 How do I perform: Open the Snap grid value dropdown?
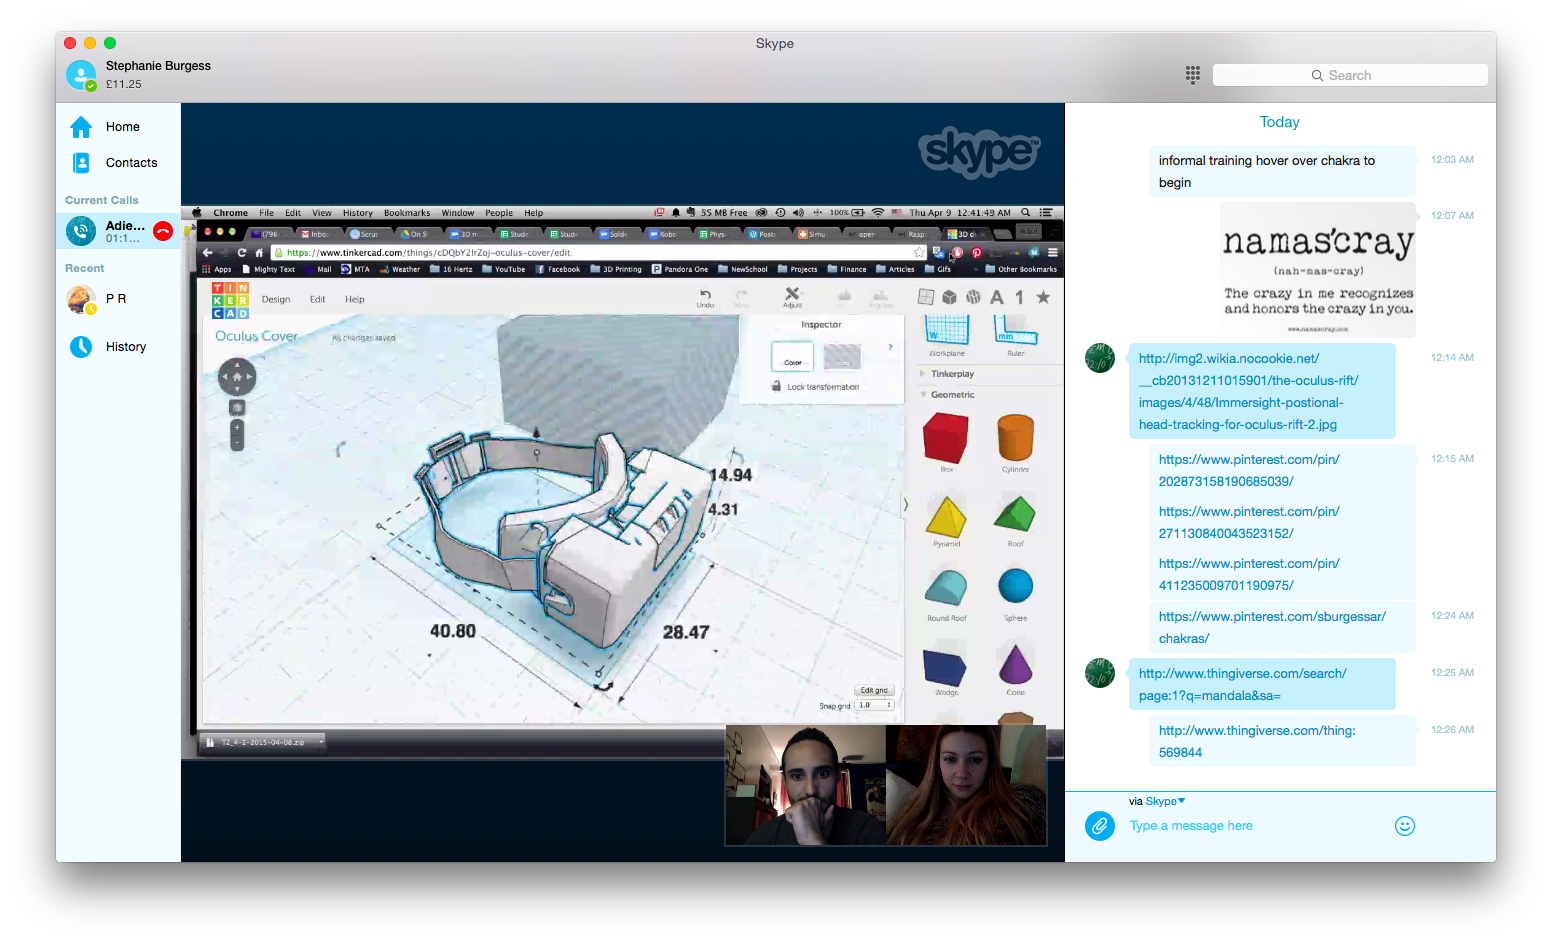(874, 705)
